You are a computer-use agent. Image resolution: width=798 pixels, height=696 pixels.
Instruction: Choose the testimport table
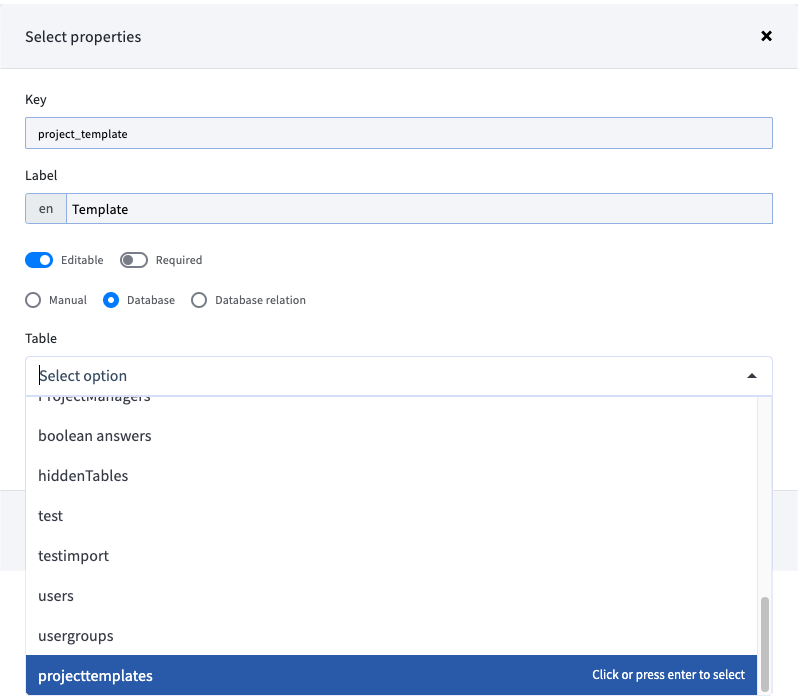click(73, 556)
